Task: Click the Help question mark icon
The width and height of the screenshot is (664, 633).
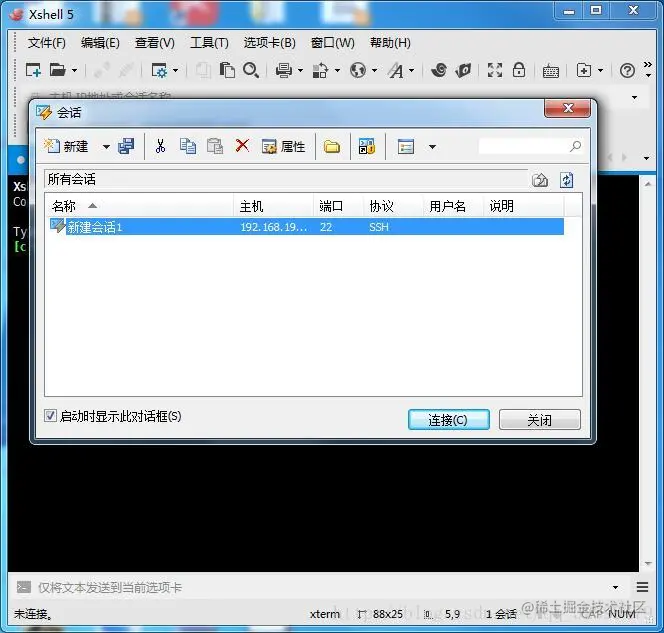Action: coord(627,70)
